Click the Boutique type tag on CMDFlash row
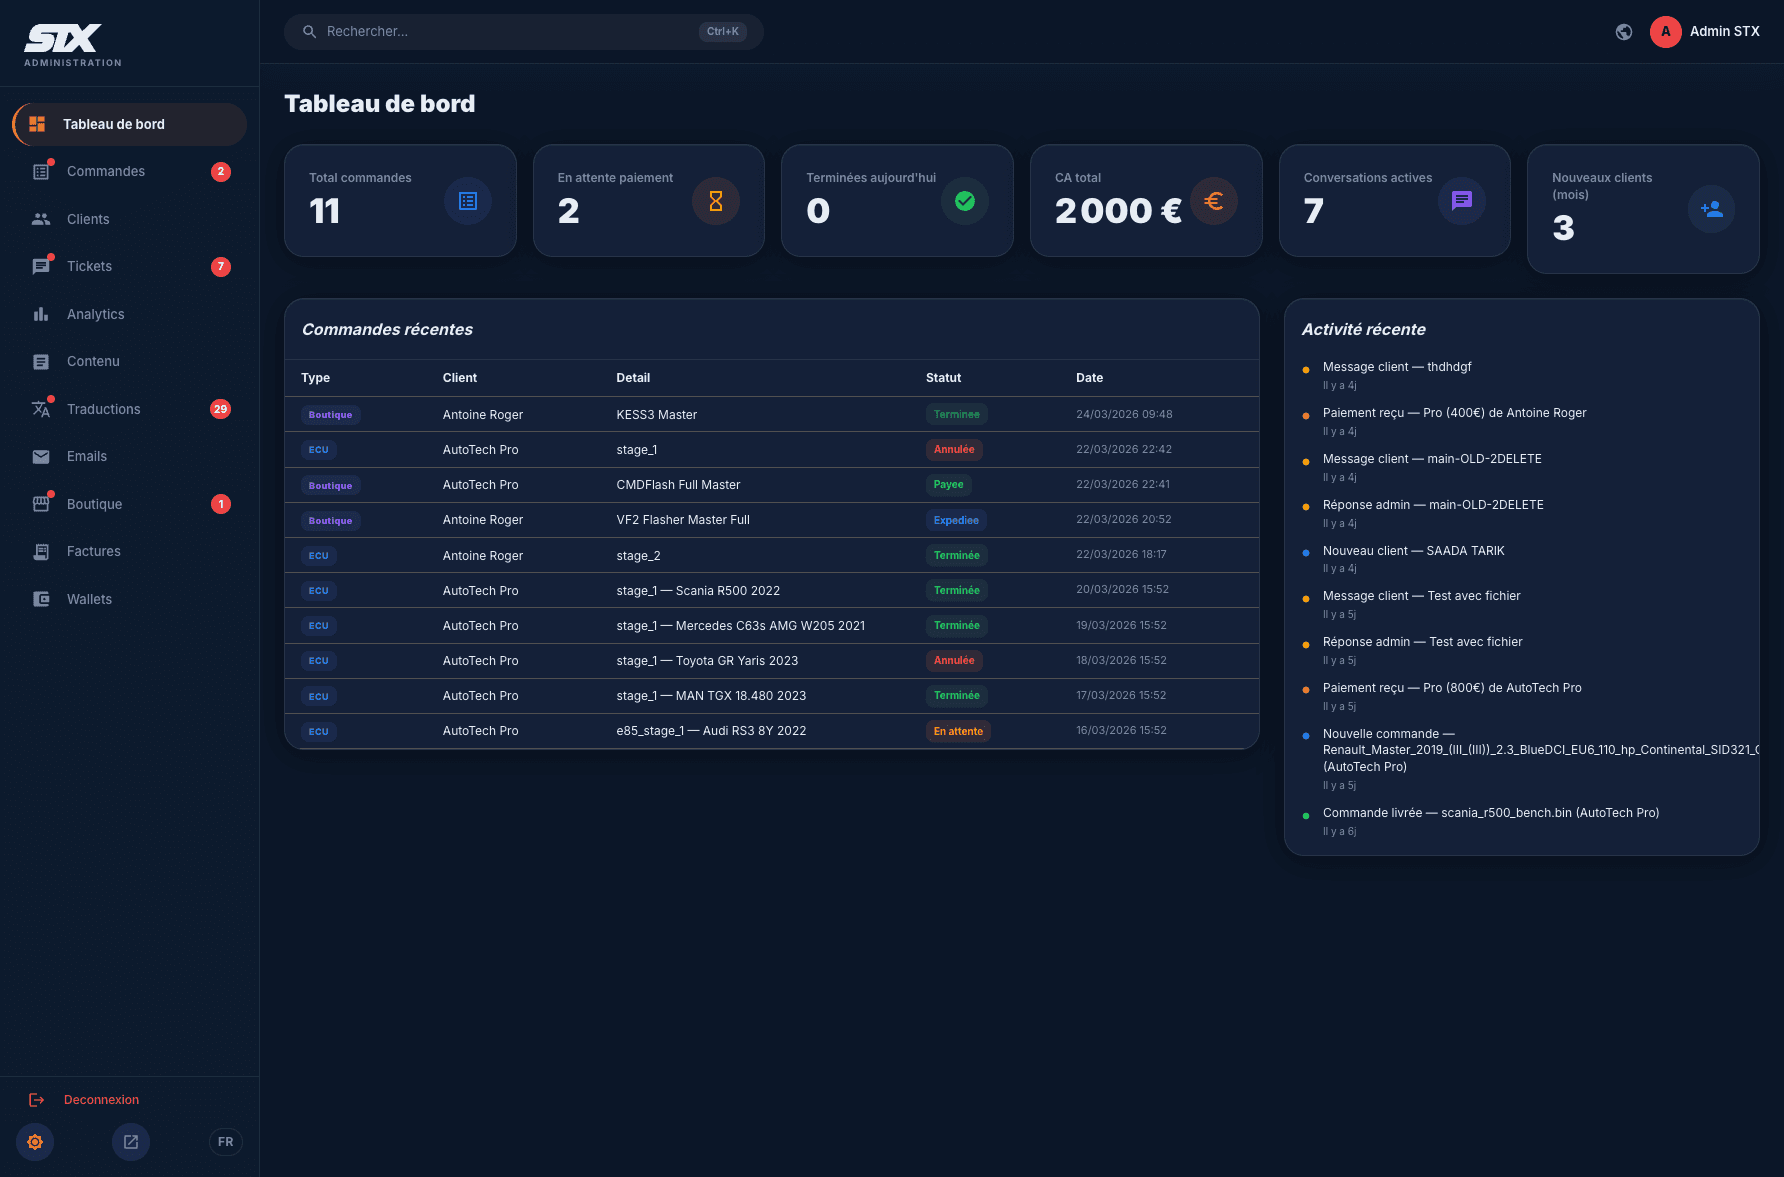The image size is (1784, 1177). click(330, 485)
